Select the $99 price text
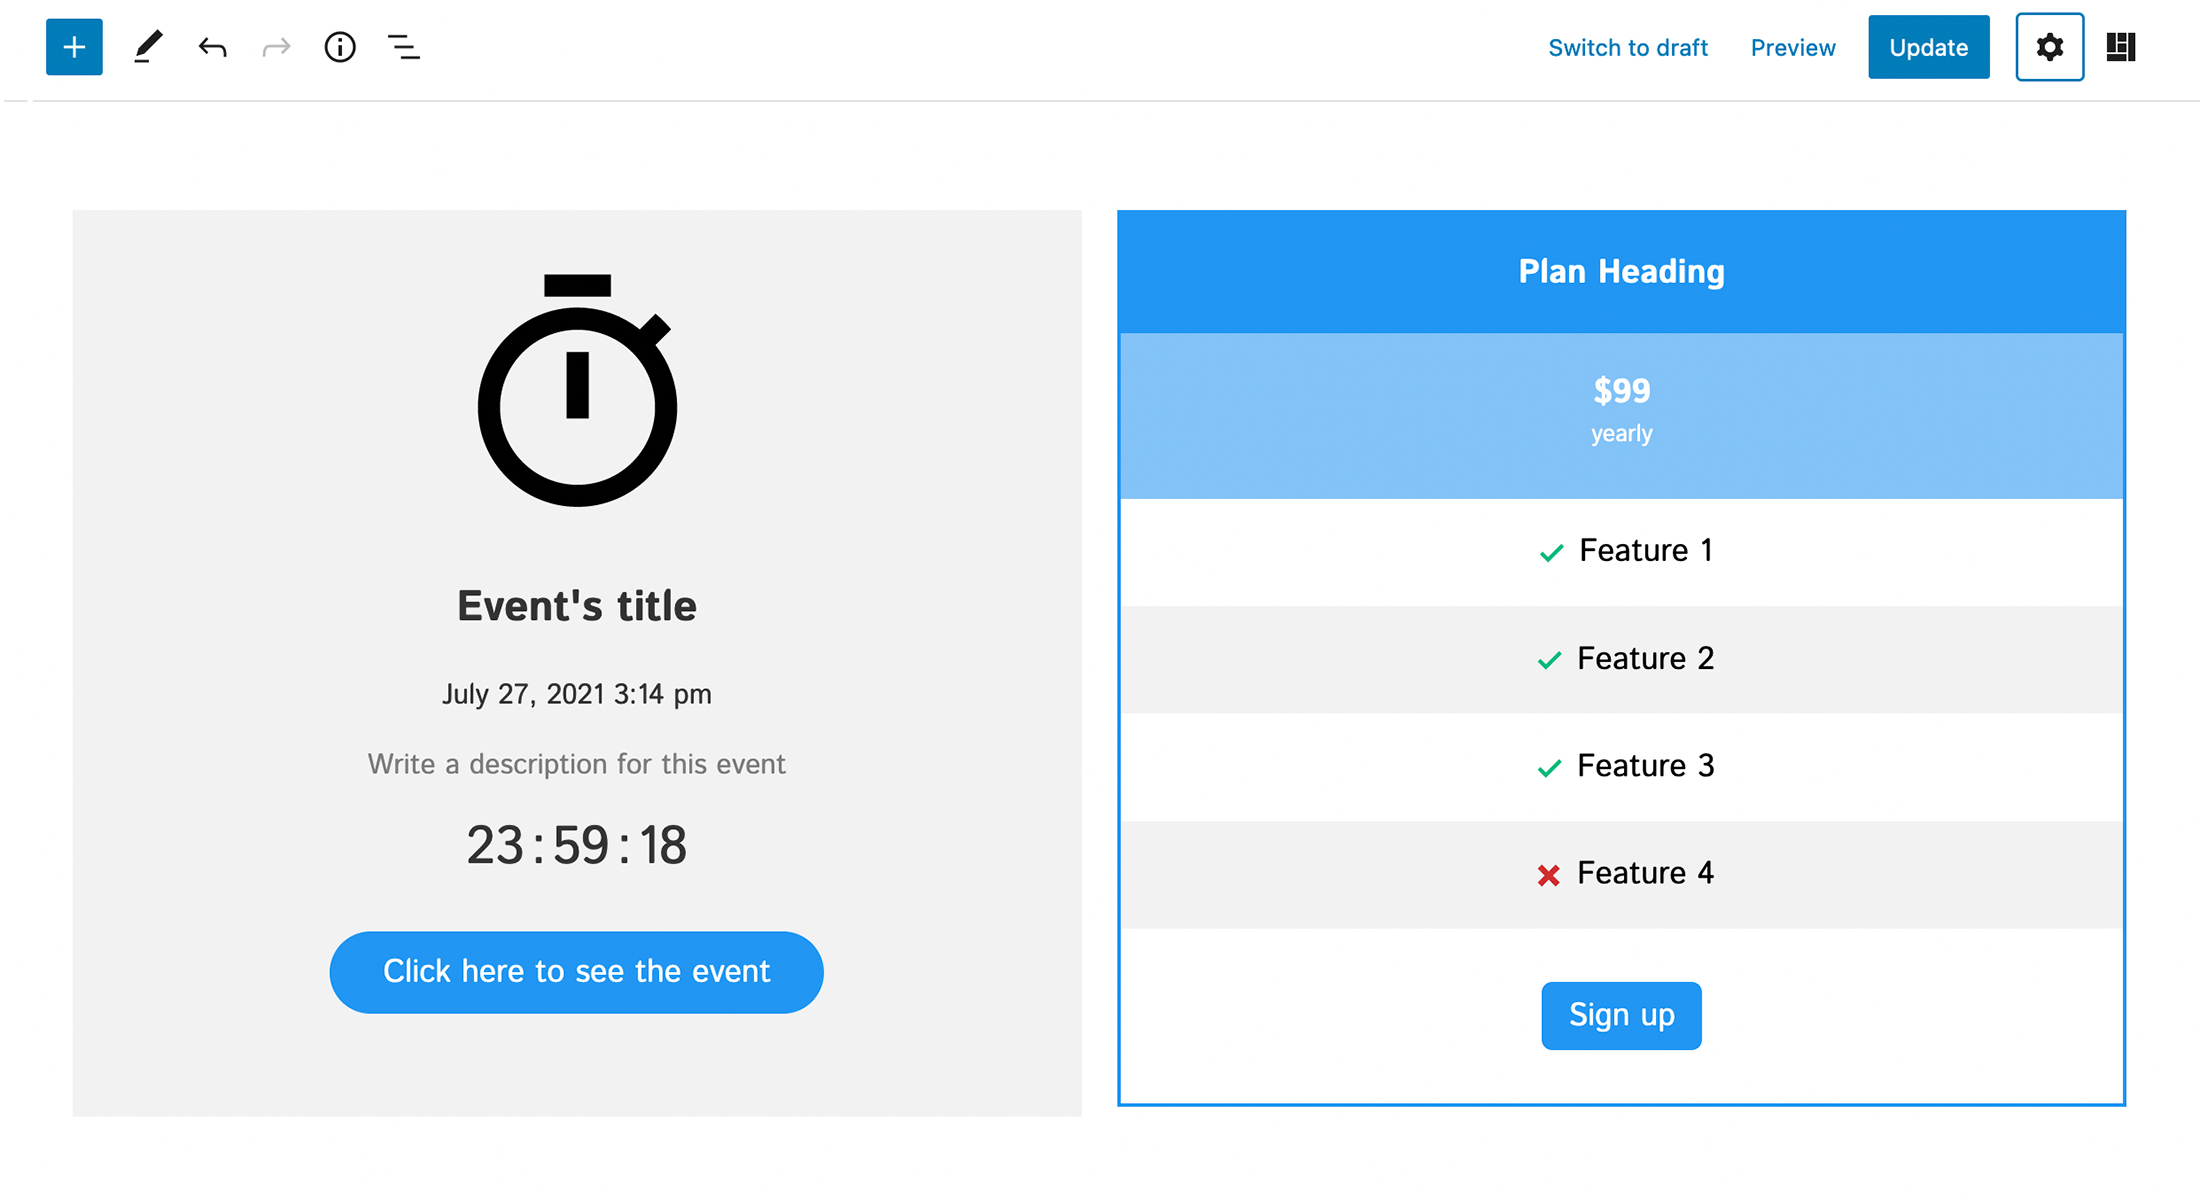 [1621, 391]
